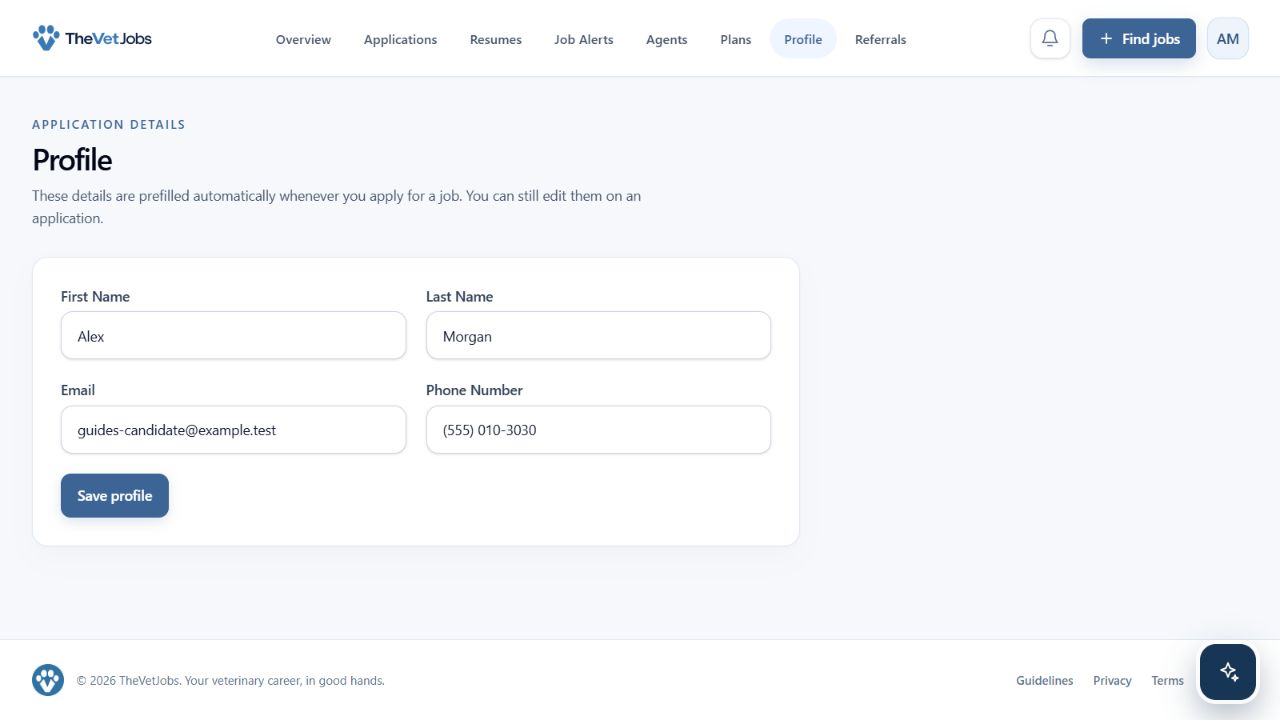Go to the Overview tab
The width and height of the screenshot is (1280, 720).
point(303,39)
